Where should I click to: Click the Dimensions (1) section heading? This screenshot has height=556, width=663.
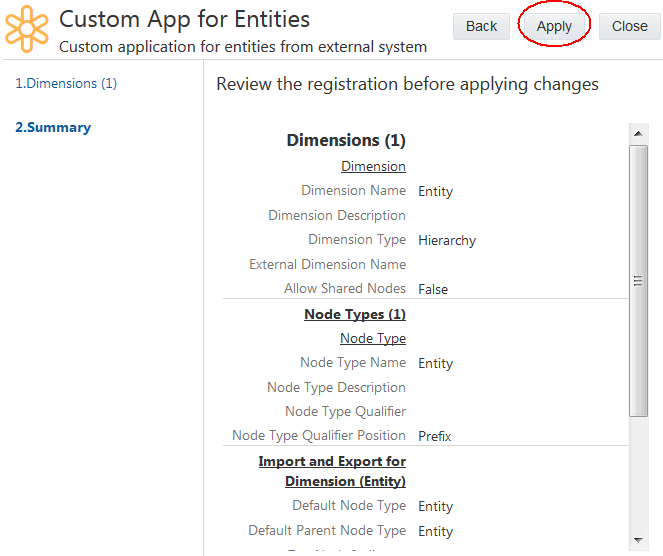[x=346, y=140]
